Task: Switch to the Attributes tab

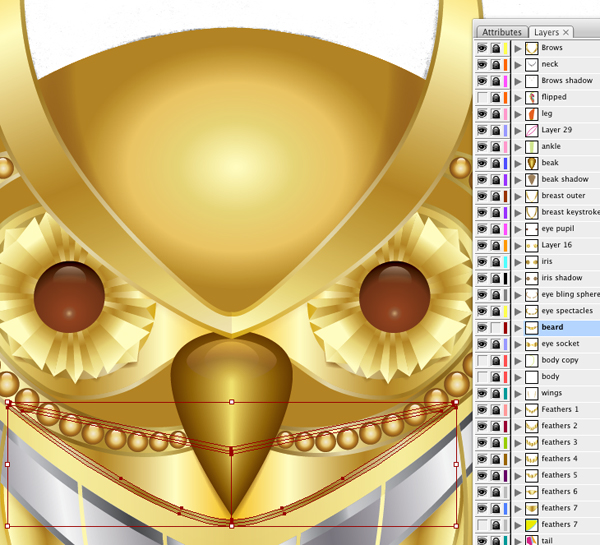Action: point(502,32)
